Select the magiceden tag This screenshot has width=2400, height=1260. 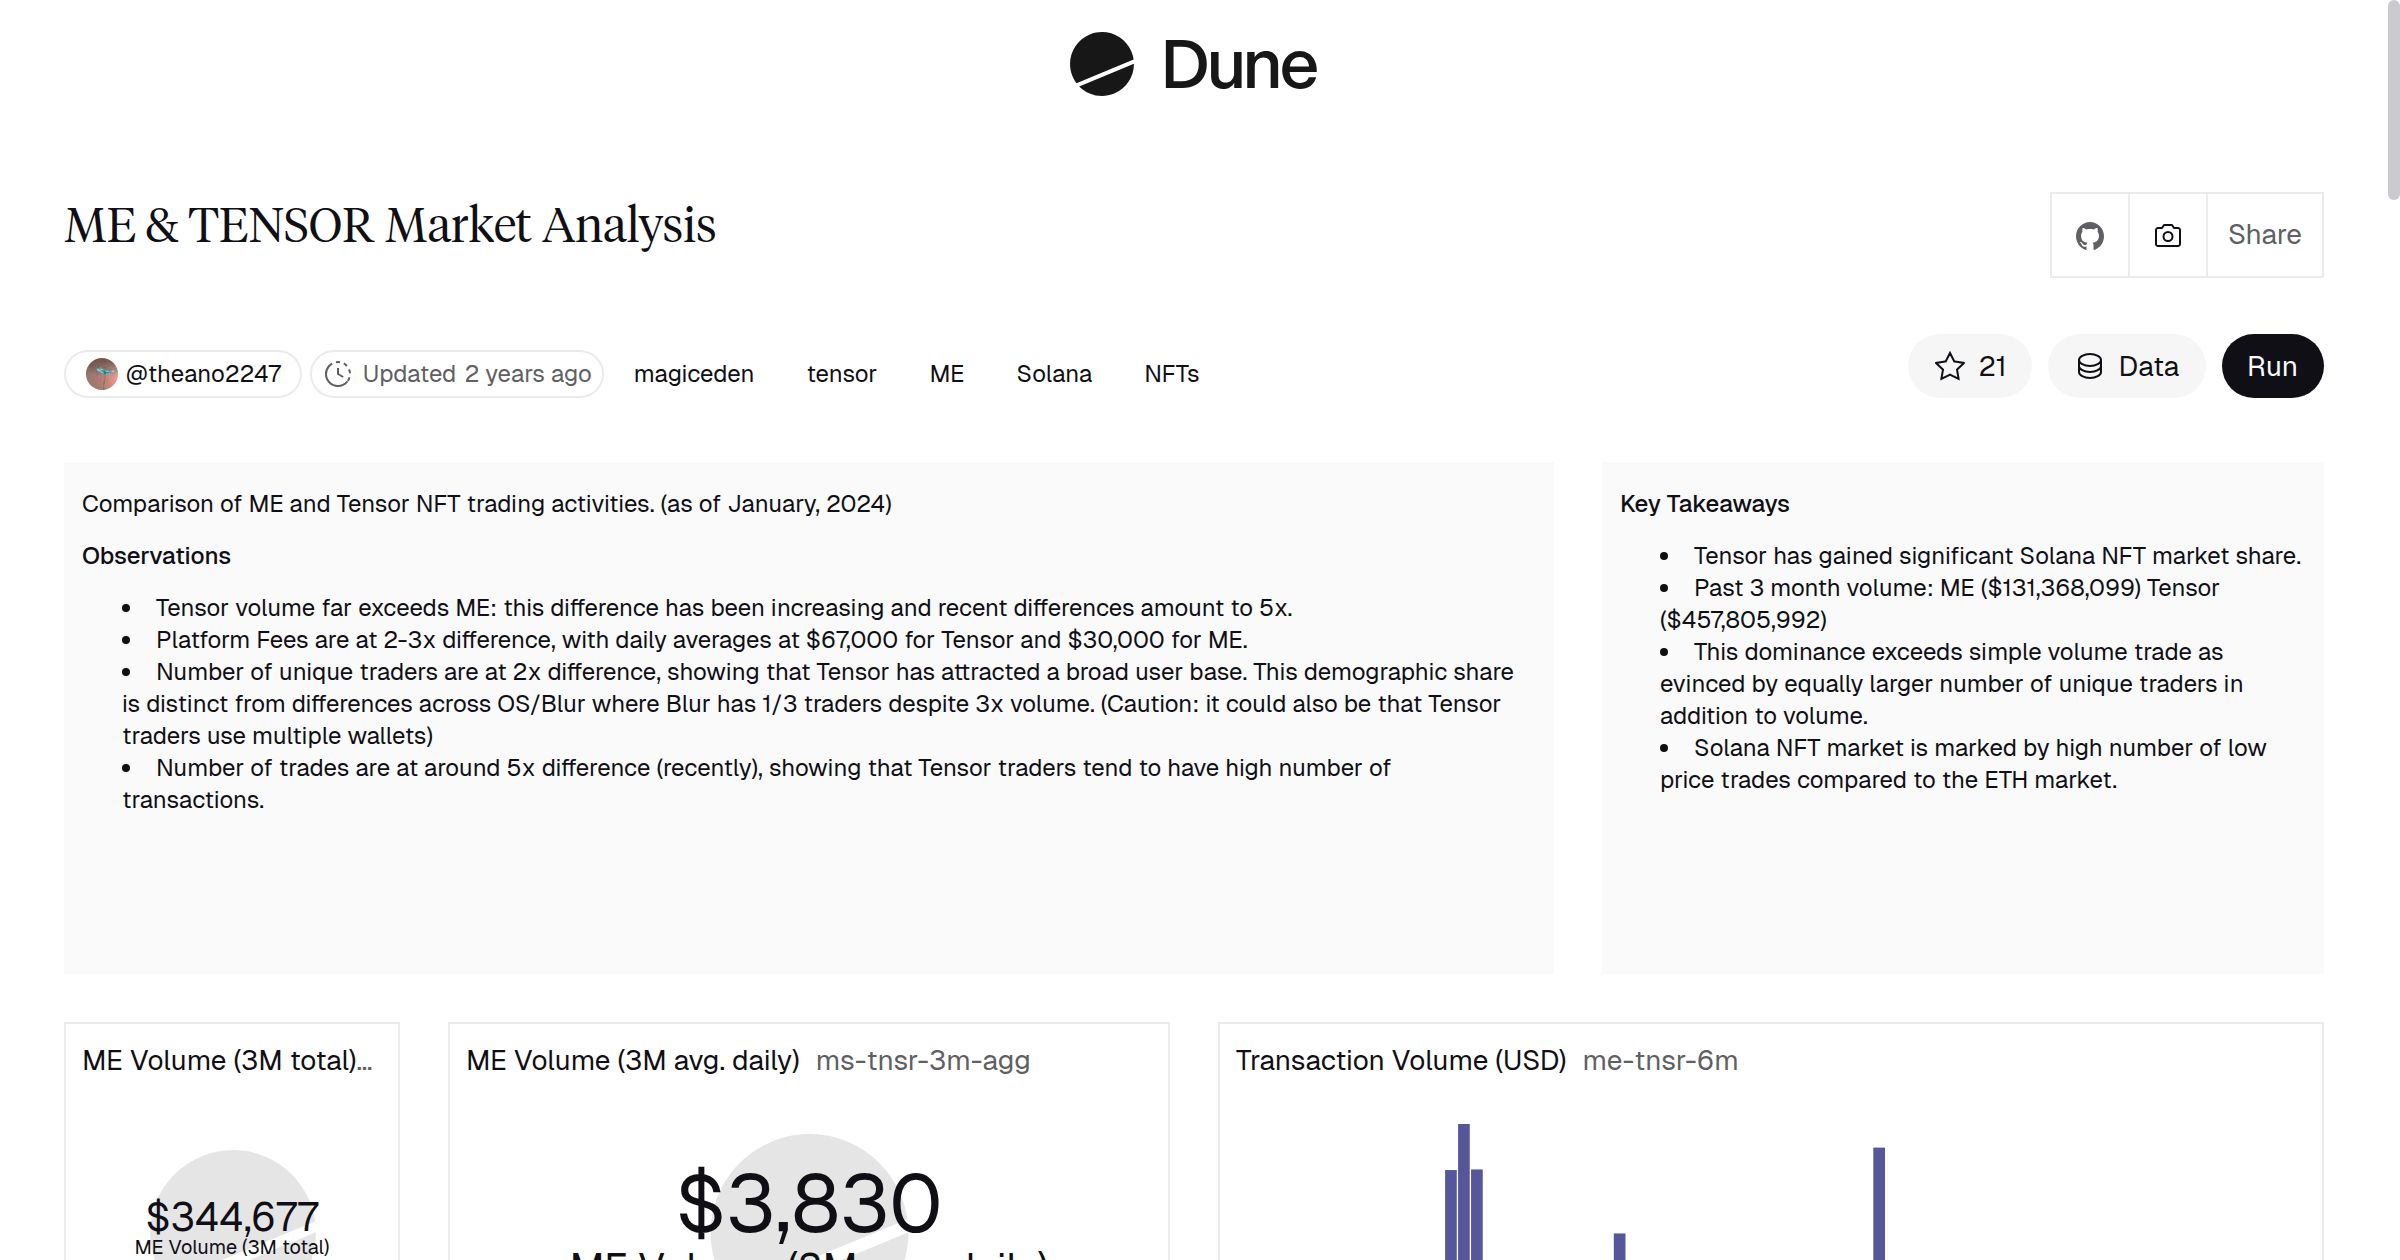[693, 373]
